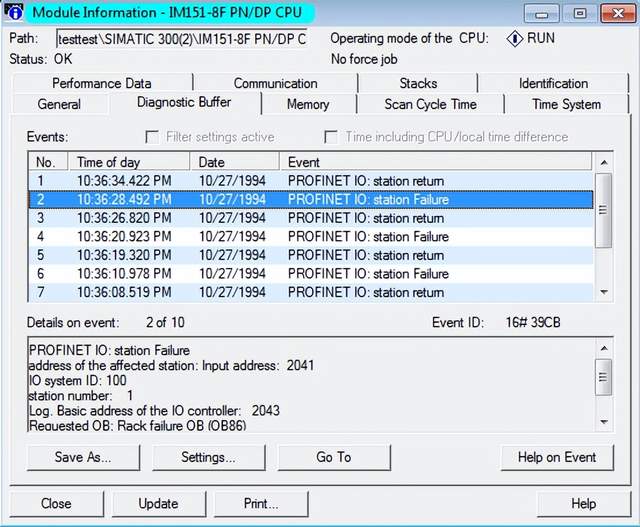Switch to the Memory tab

pos(307,104)
